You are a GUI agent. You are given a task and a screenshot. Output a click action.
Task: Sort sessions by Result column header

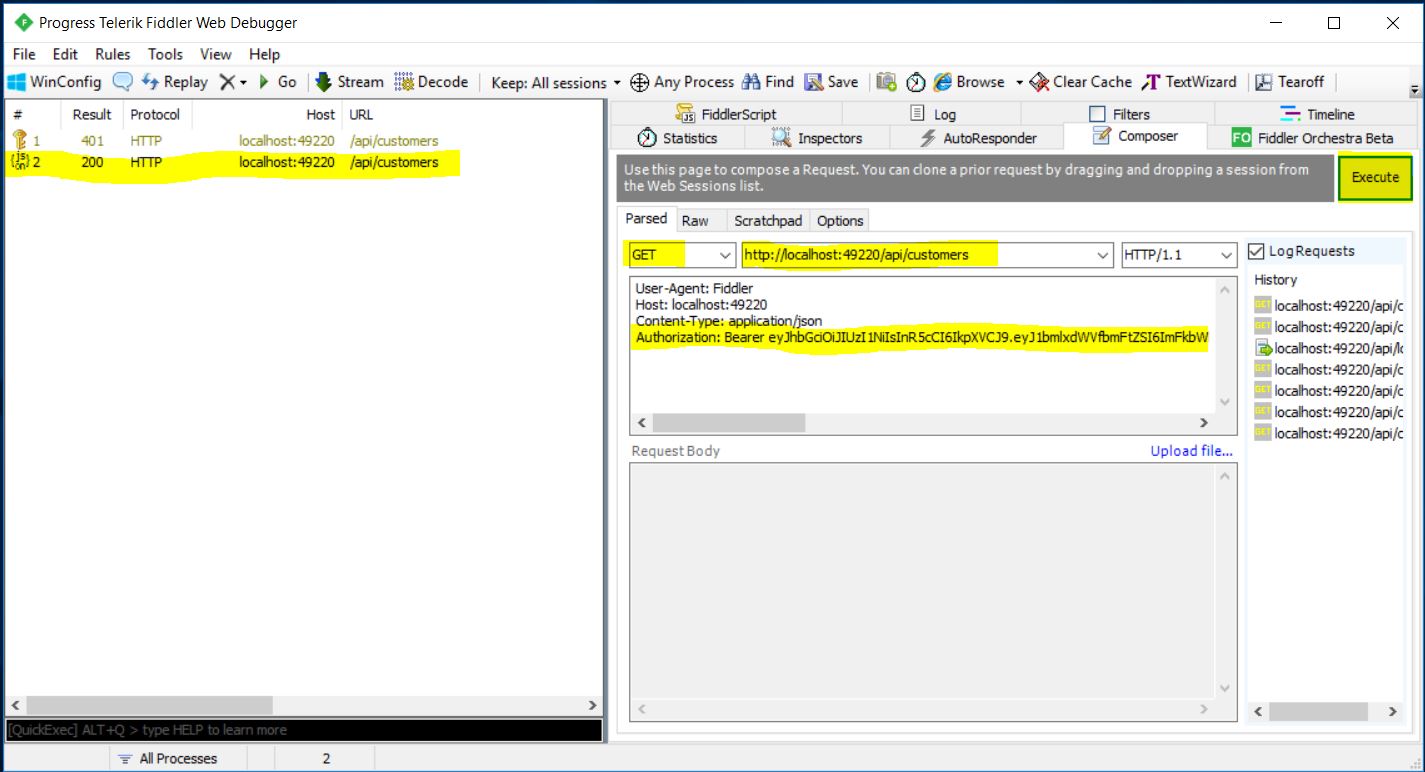[93, 114]
